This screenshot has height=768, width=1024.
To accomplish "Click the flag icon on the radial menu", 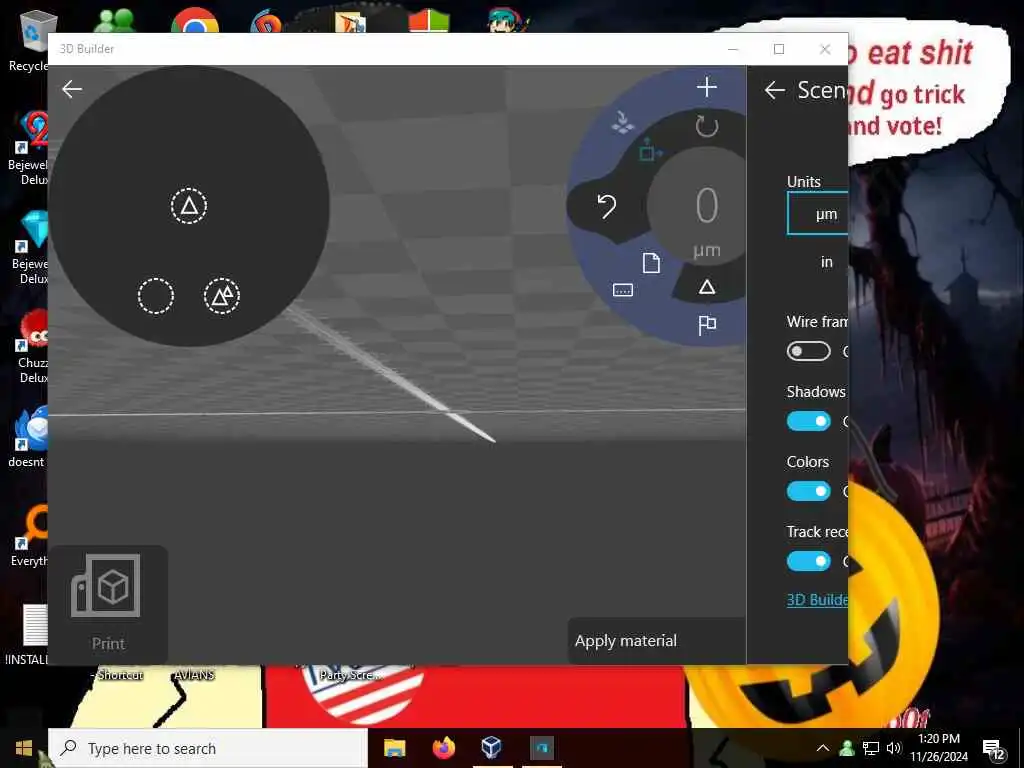I will pyautogui.click(x=707, y=325).
